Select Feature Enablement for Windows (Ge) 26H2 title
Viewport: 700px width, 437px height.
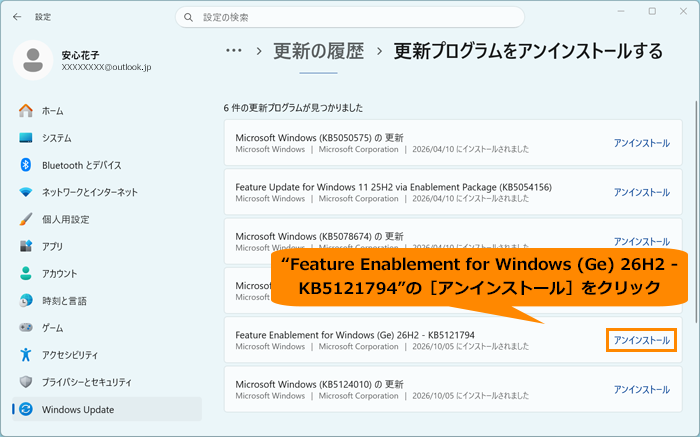[x=355, y=335]
